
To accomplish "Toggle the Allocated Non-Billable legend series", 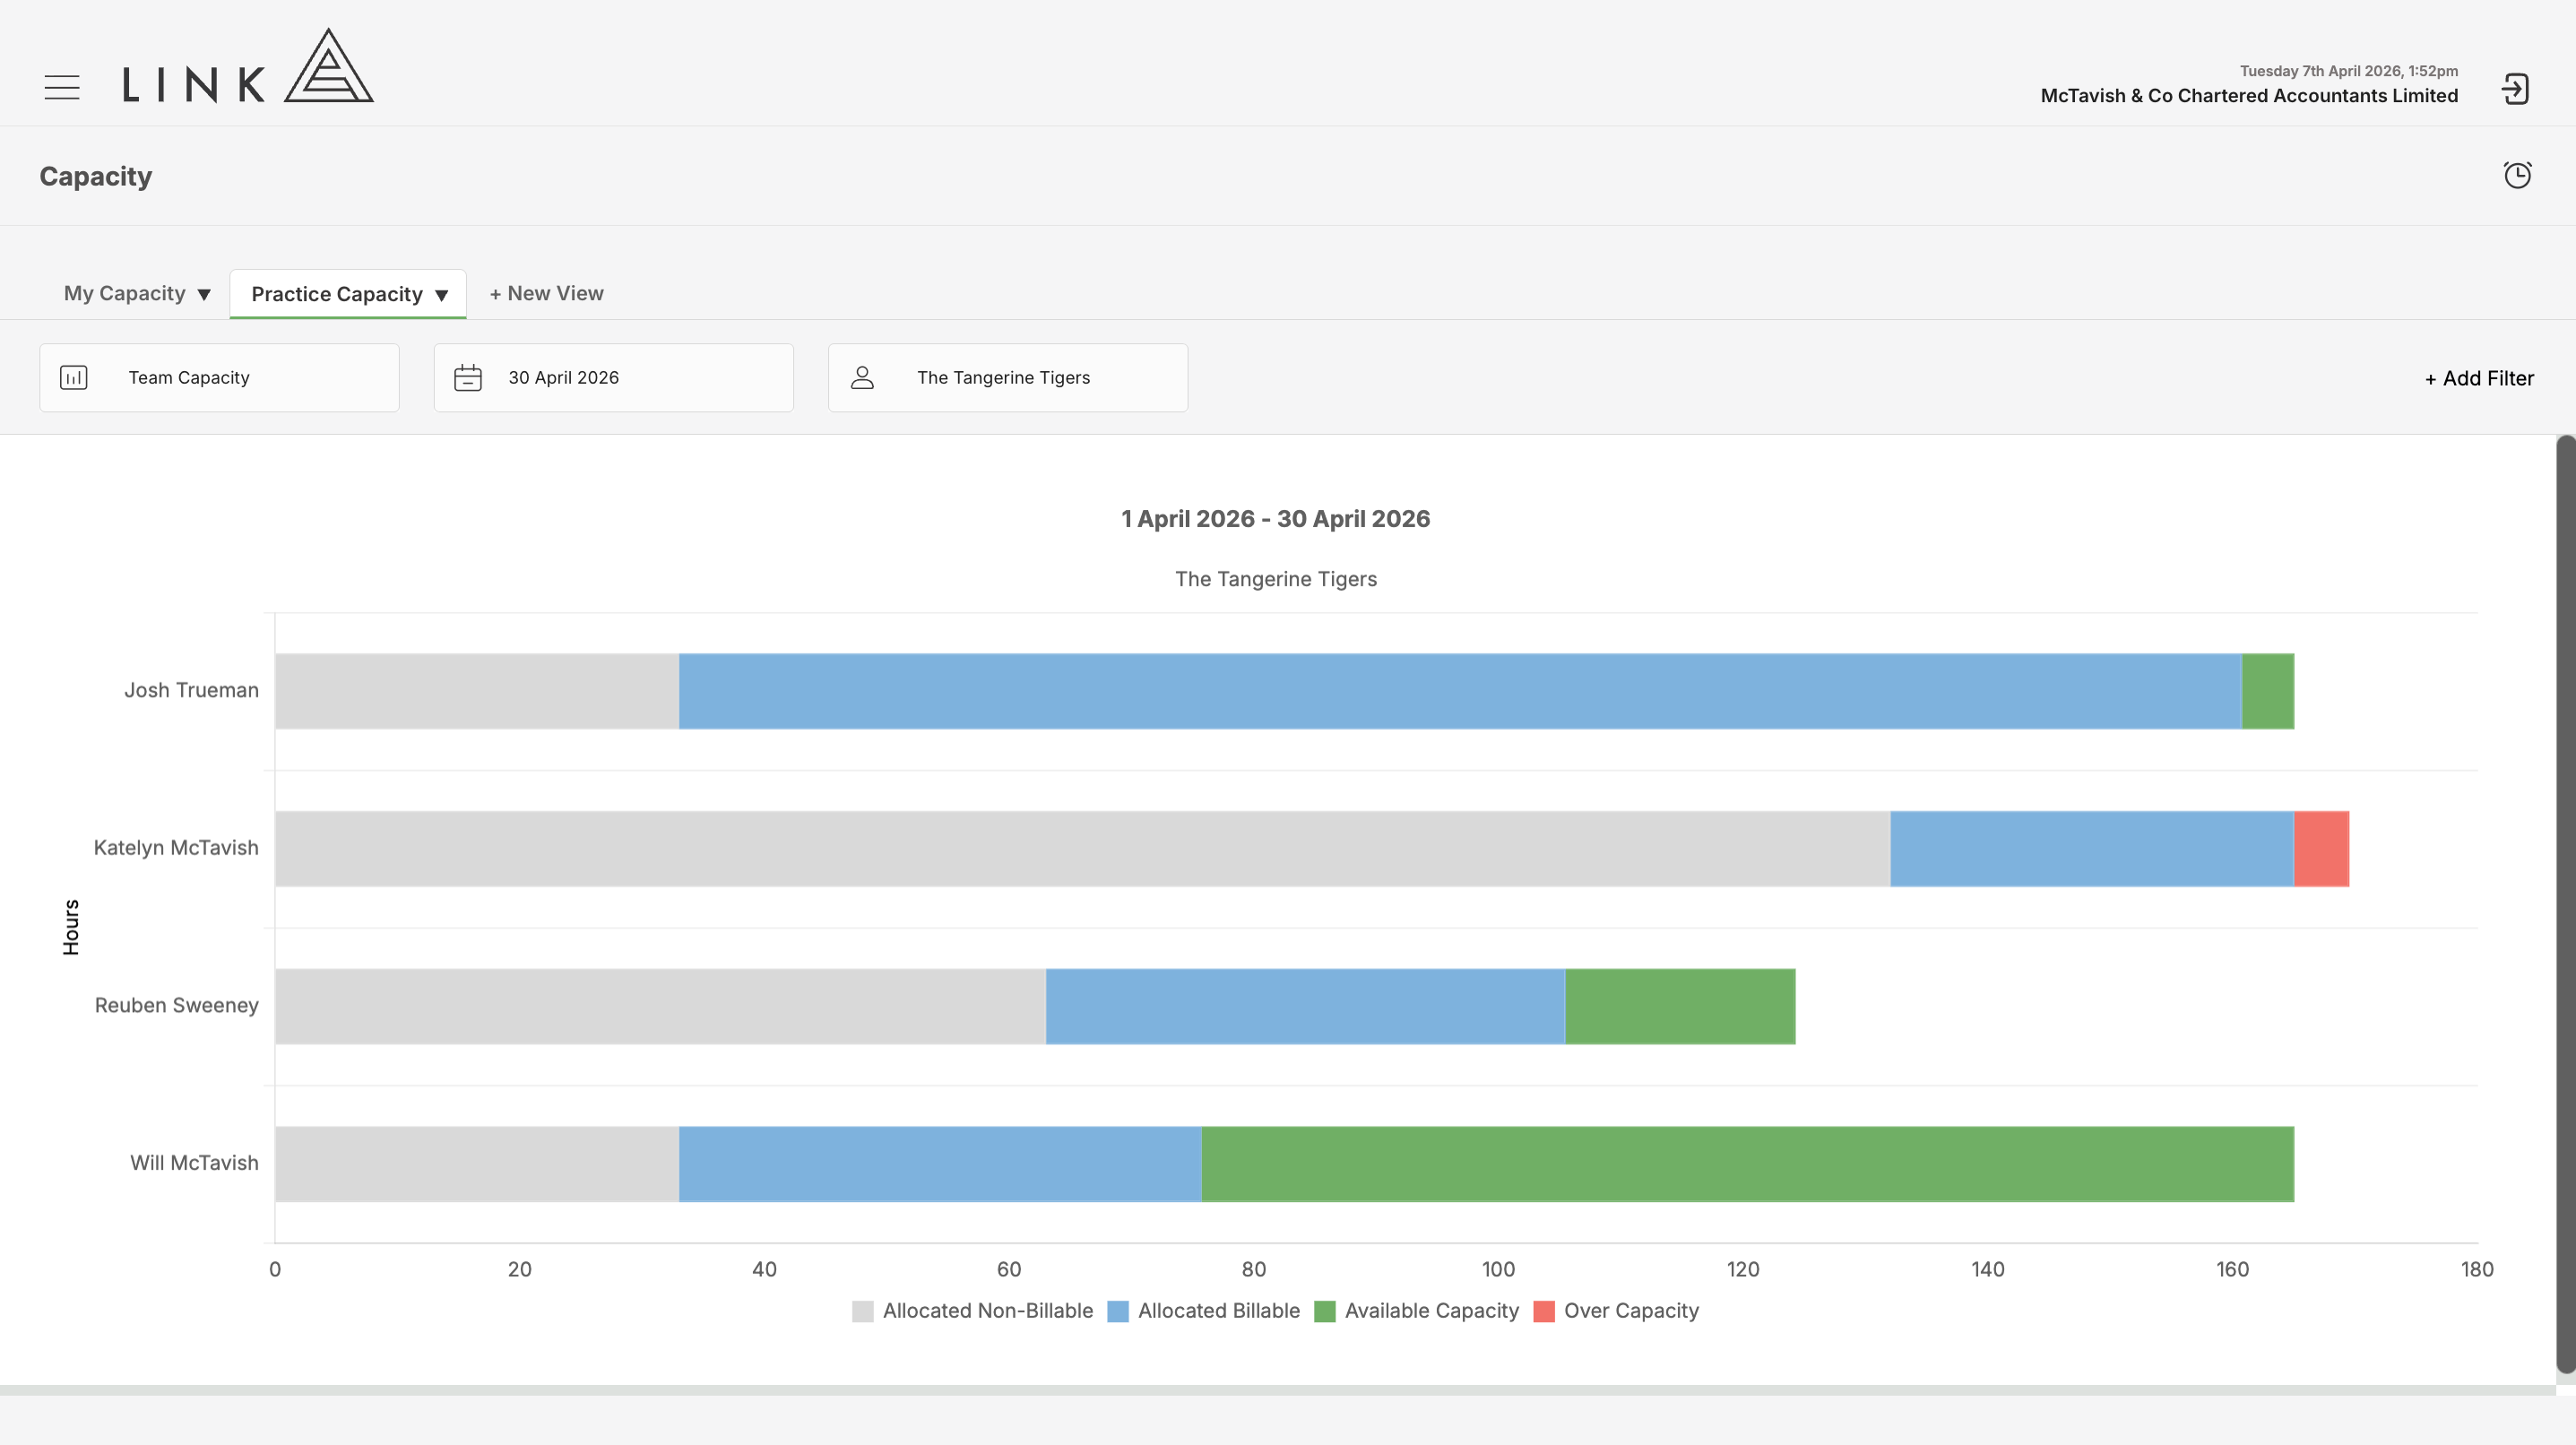I will [972, 1311].
